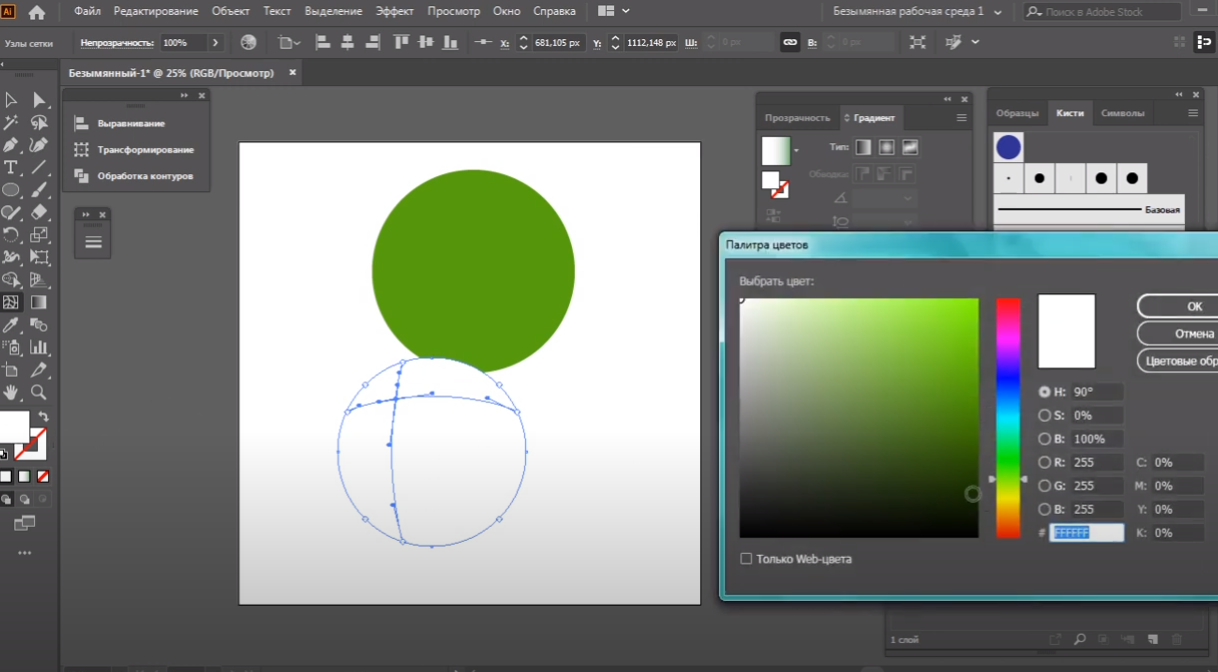This screenshot has height=672, width=1218.
Task: Open the Эффект menu
Action: click(x=394, y=11)
